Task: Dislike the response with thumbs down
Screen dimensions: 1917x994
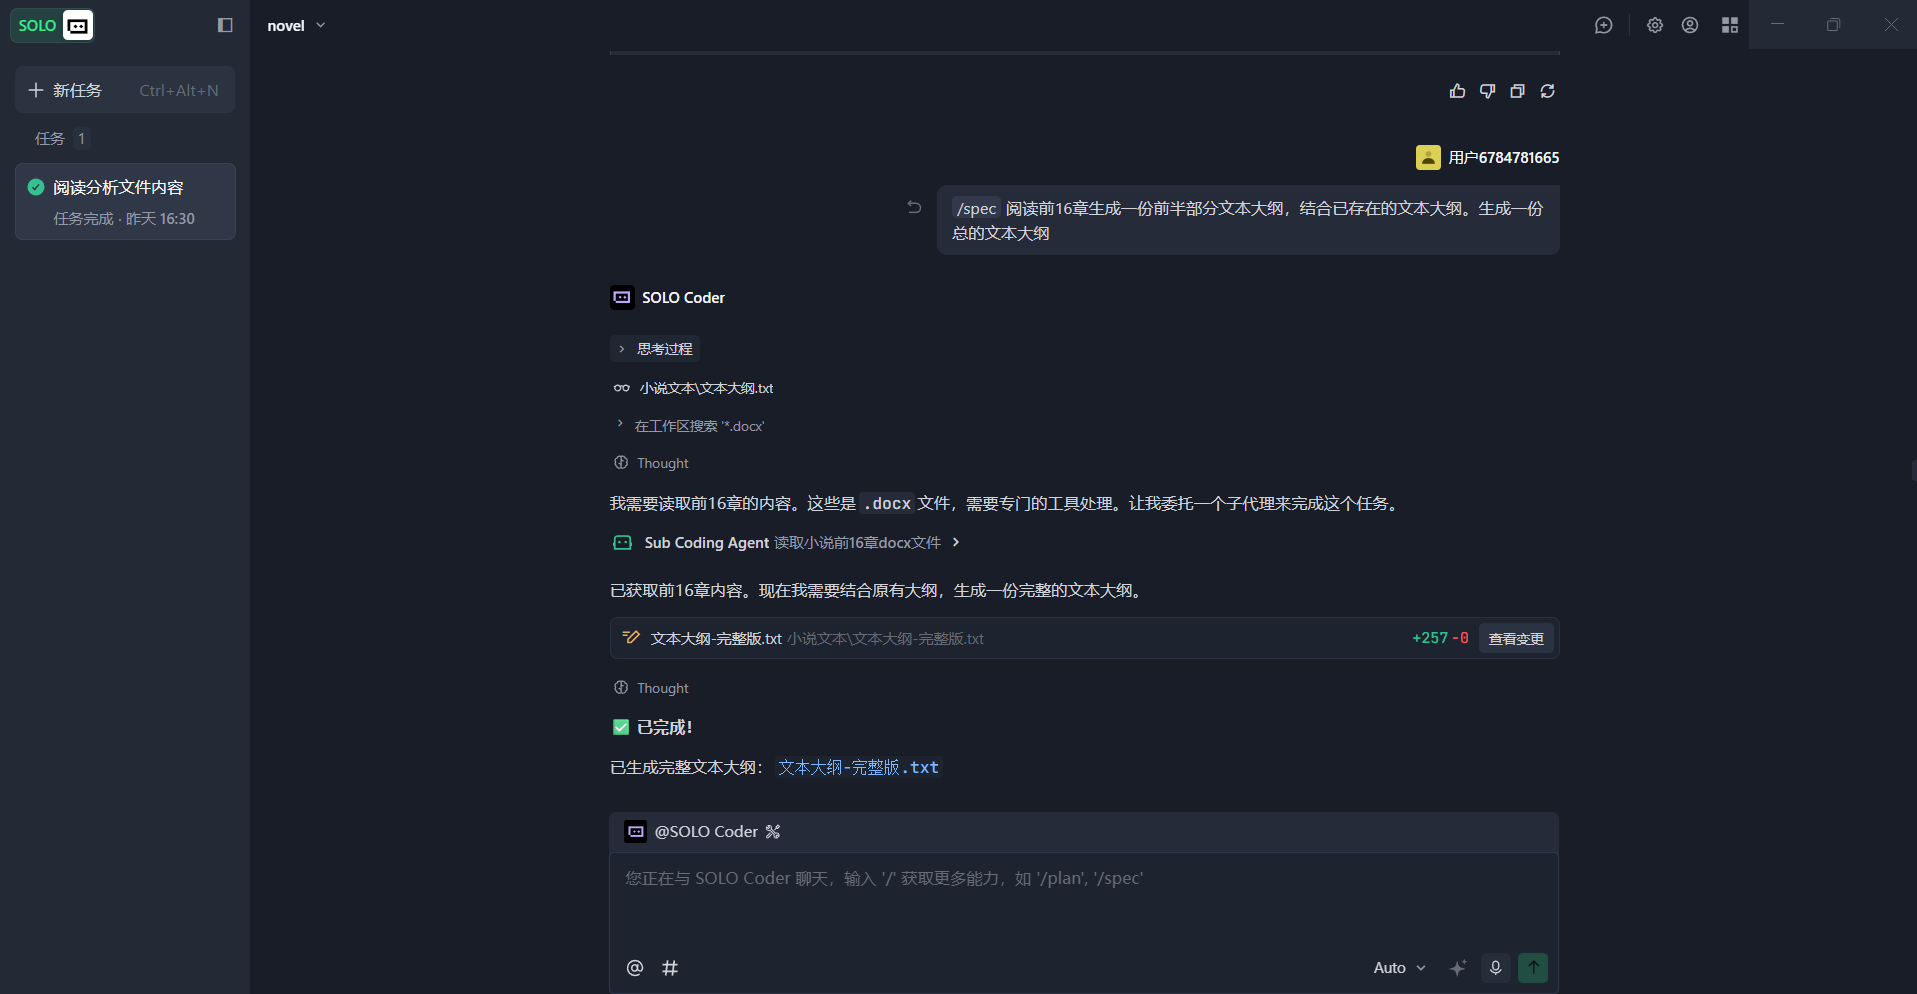Action: click(1487, 91)
